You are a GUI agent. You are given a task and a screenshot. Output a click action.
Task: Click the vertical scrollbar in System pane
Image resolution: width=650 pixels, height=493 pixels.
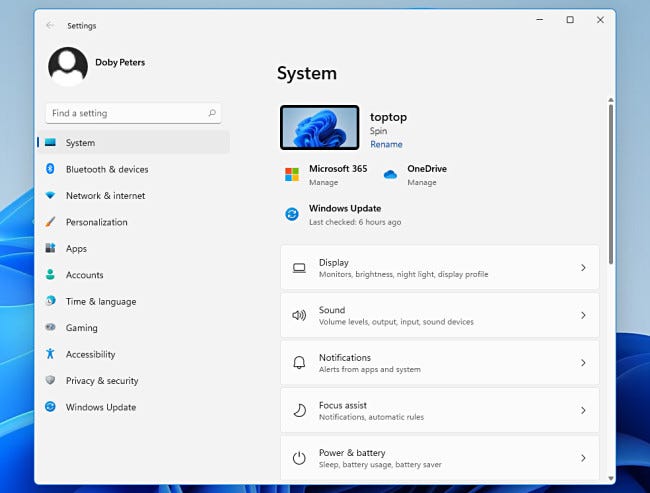pyautogui.click(x=610, y=180)
